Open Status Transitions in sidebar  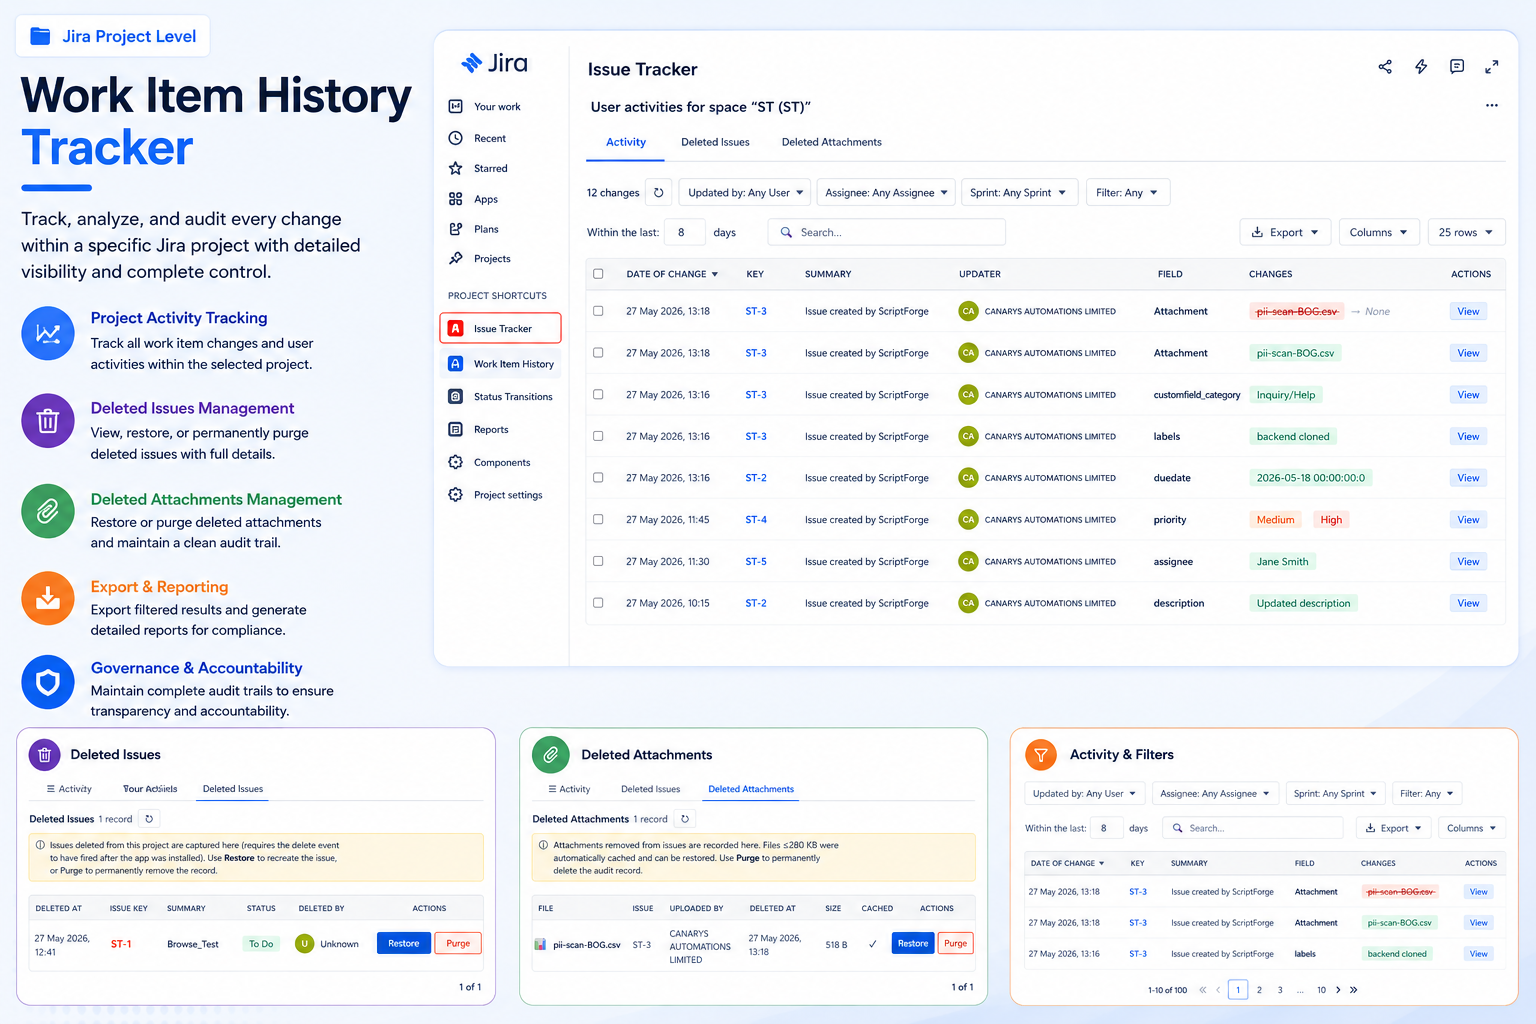500,397
